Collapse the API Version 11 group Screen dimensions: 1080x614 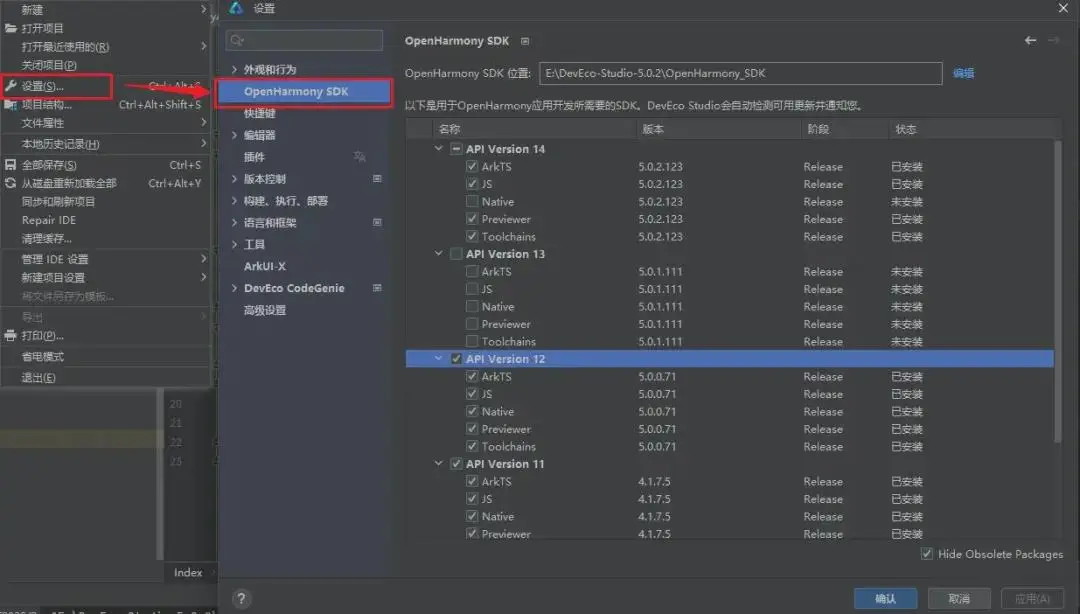coord(439,464)
